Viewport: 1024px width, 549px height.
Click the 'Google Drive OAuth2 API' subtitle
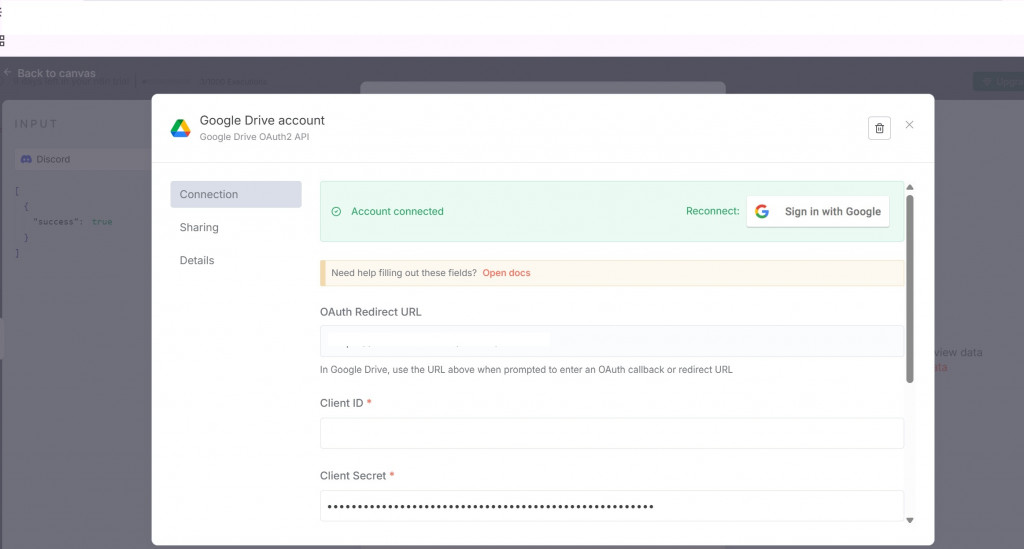(254, 136)
